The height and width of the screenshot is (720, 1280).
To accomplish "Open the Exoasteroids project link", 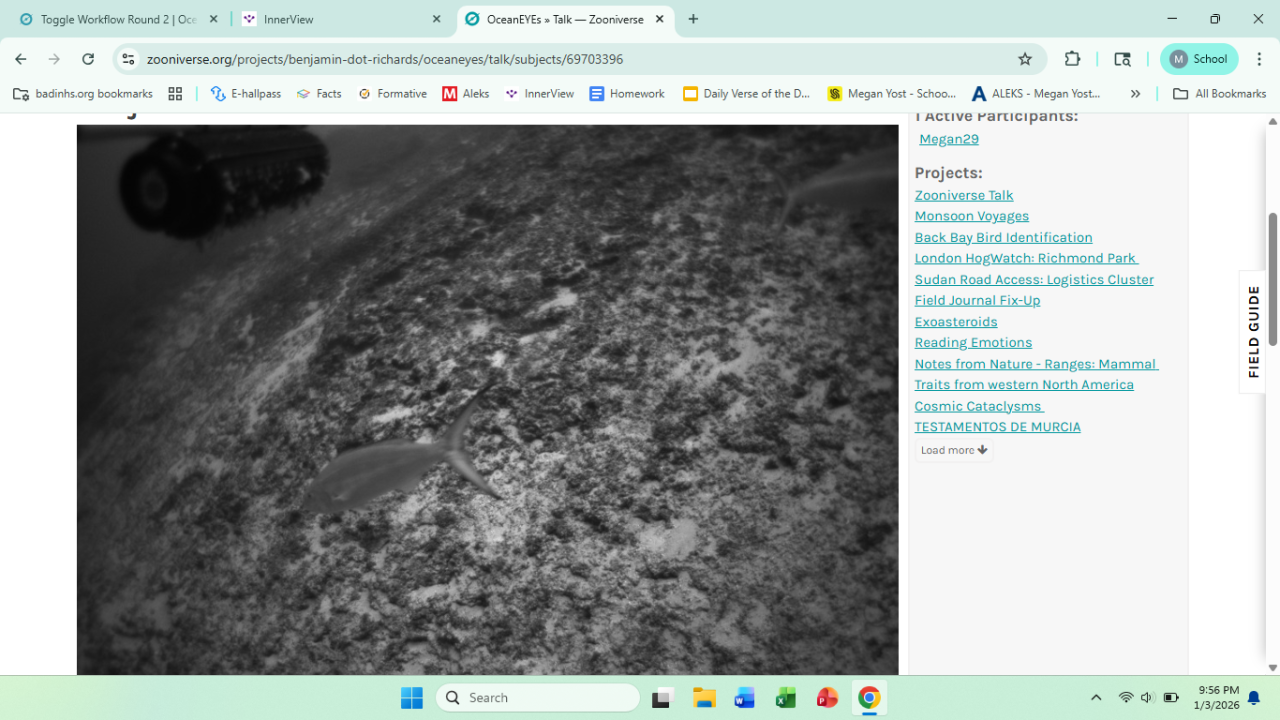I will point(956,321).
